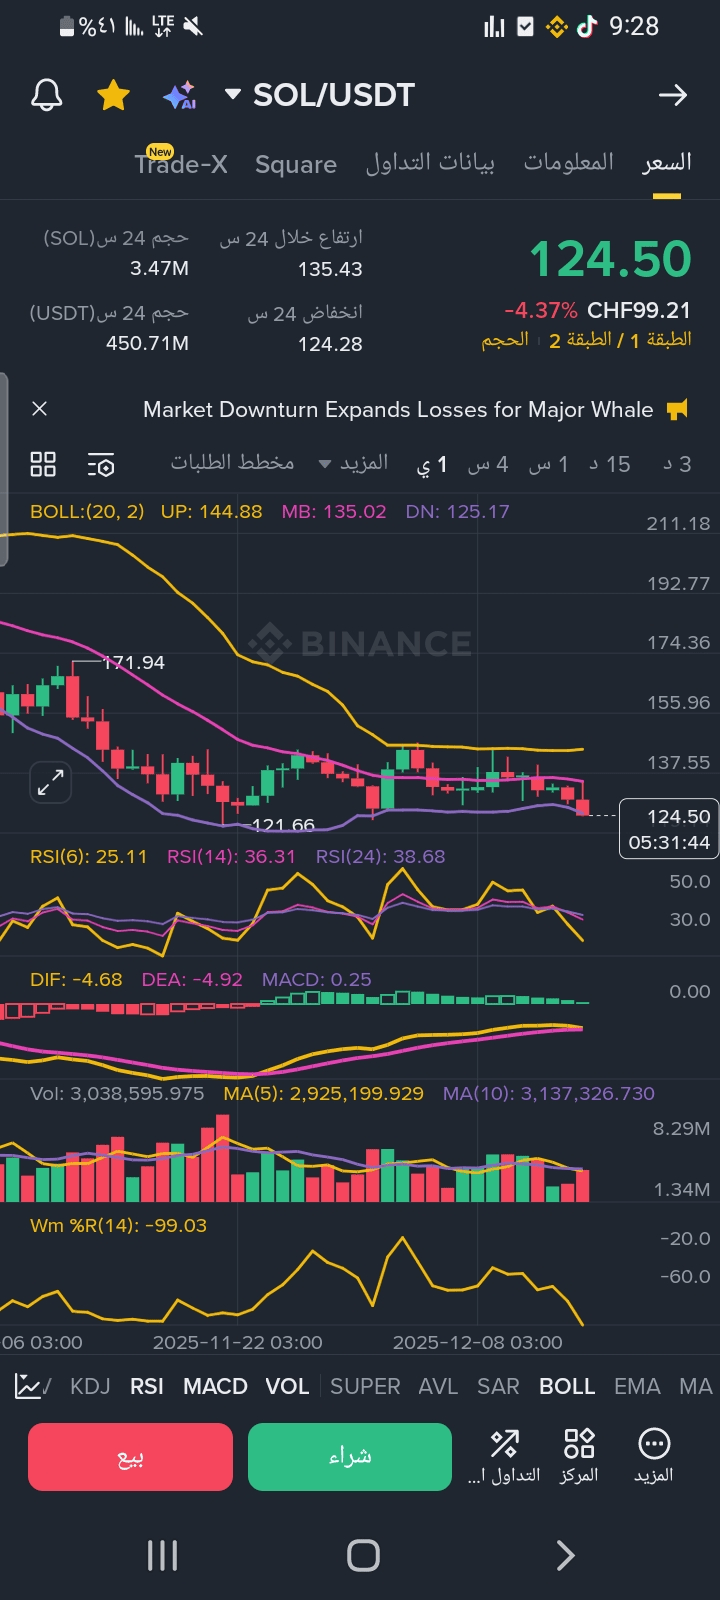Toggle the SUPER indicator
The width and height of the screenshot is (720, 1600).
(x=365, y=1386)
